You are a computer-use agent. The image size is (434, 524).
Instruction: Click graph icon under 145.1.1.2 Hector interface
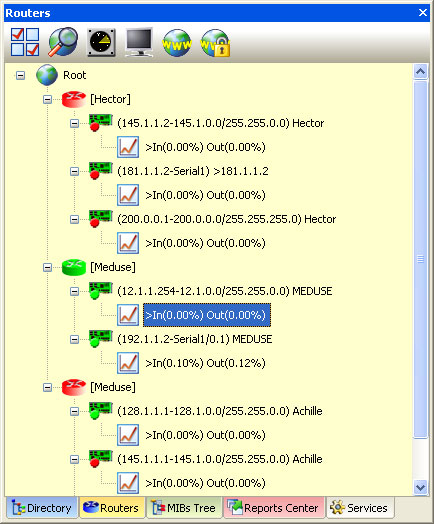[x=128, y=147]
